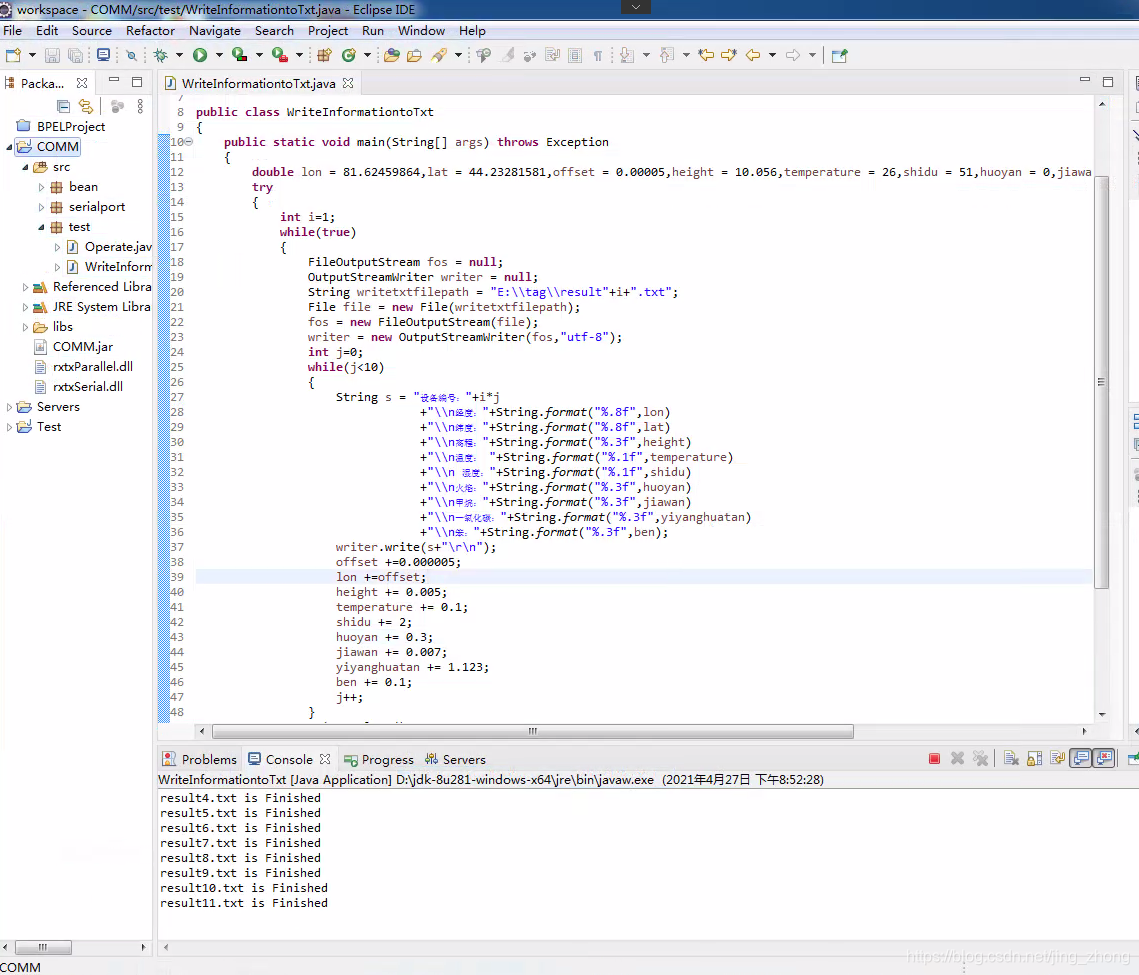The image size is (1139, 975).
Task: Click the New file wizard icon
Action: point(13,55)
